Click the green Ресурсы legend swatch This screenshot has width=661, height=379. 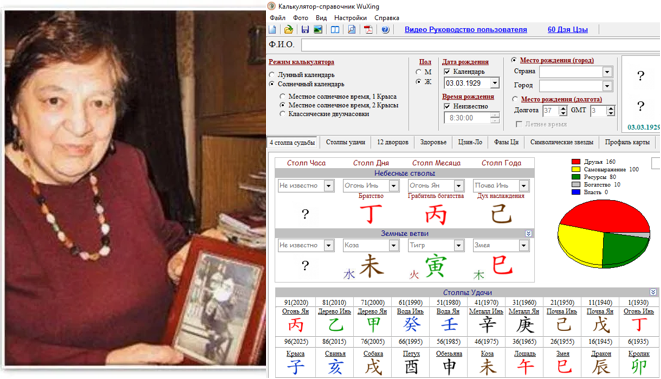point(576,177)
